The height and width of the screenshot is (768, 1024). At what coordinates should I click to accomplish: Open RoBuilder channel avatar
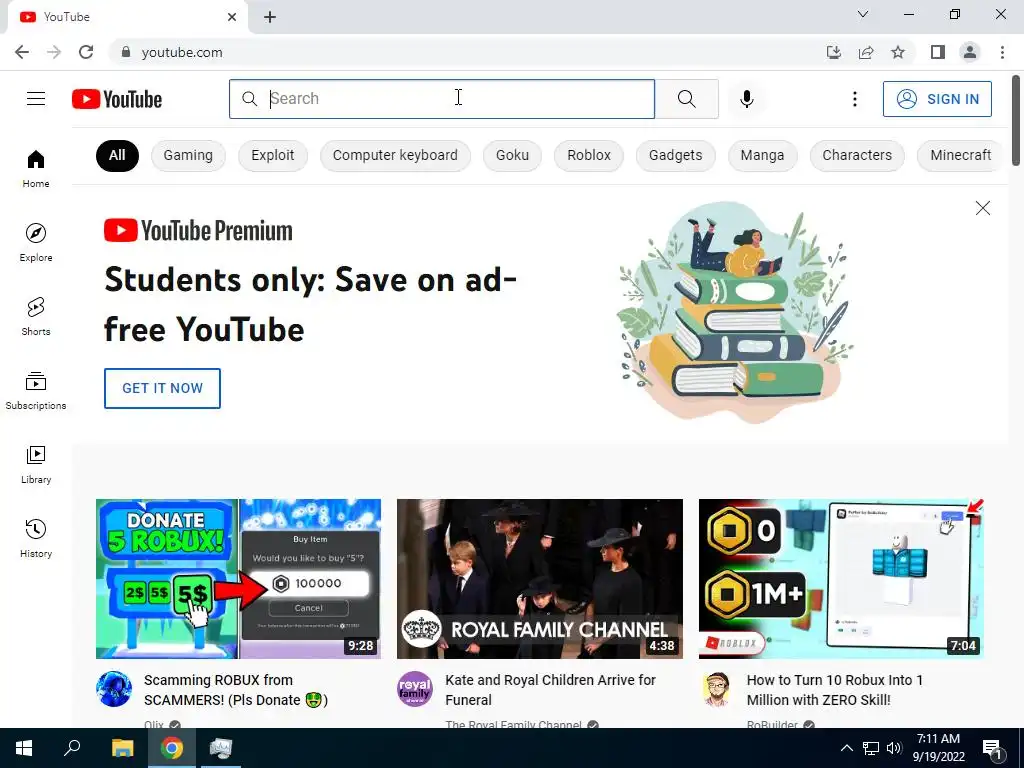click(x=716, y=688)
